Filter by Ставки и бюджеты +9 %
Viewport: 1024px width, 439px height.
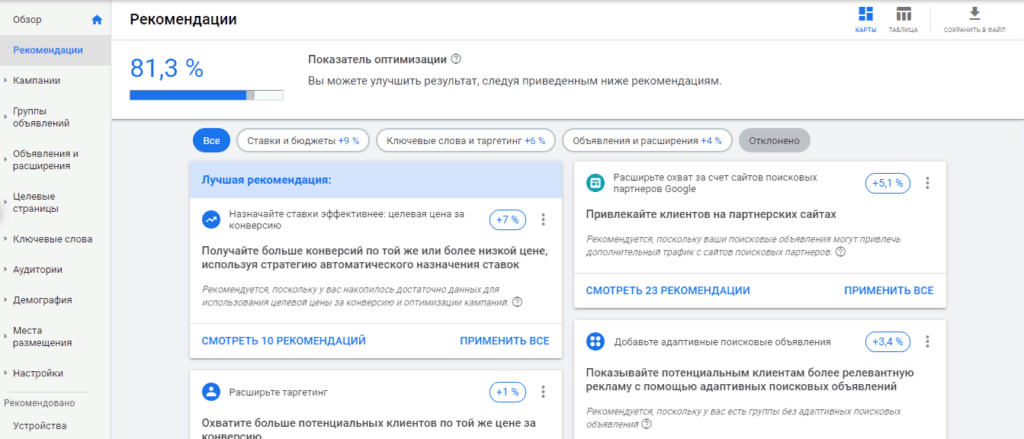click(x=303, y=140)
